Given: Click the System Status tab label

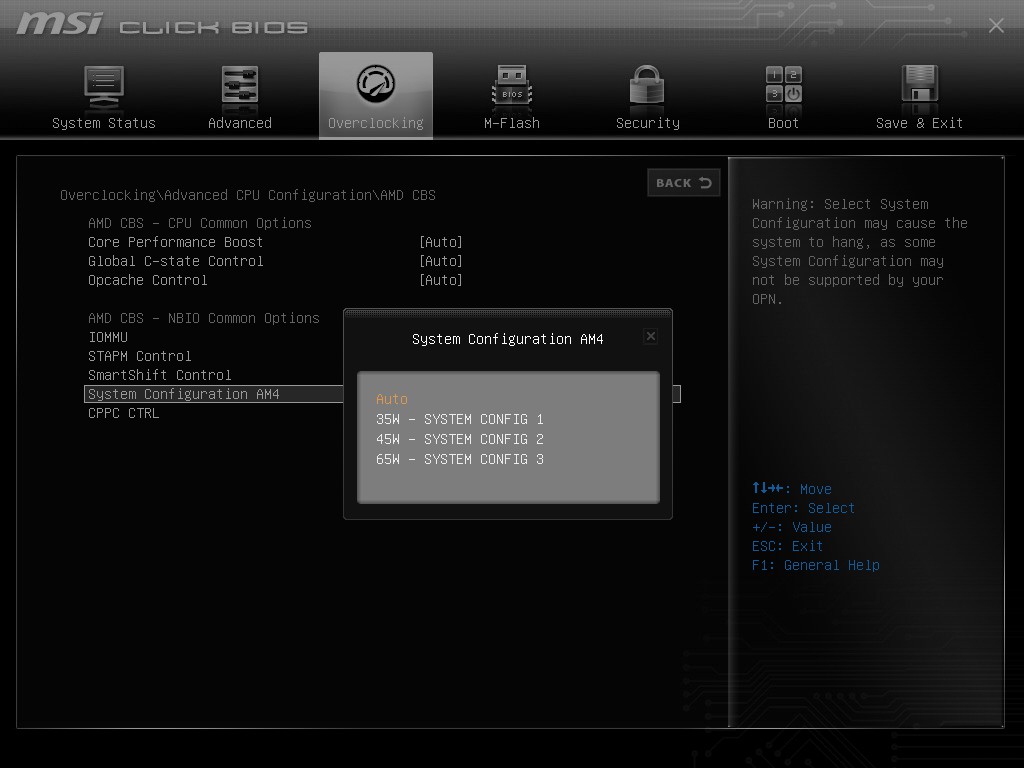Looking at the screenshot, I should coord(104,123).
